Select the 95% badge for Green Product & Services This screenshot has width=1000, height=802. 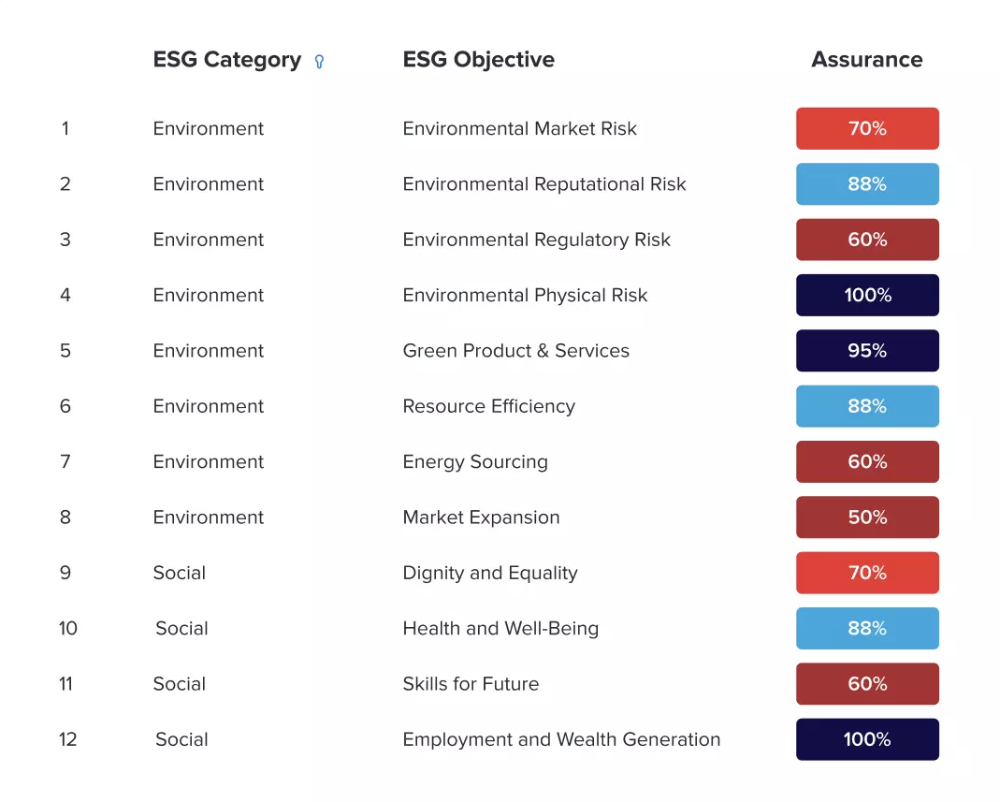click(x=866, y=350)
